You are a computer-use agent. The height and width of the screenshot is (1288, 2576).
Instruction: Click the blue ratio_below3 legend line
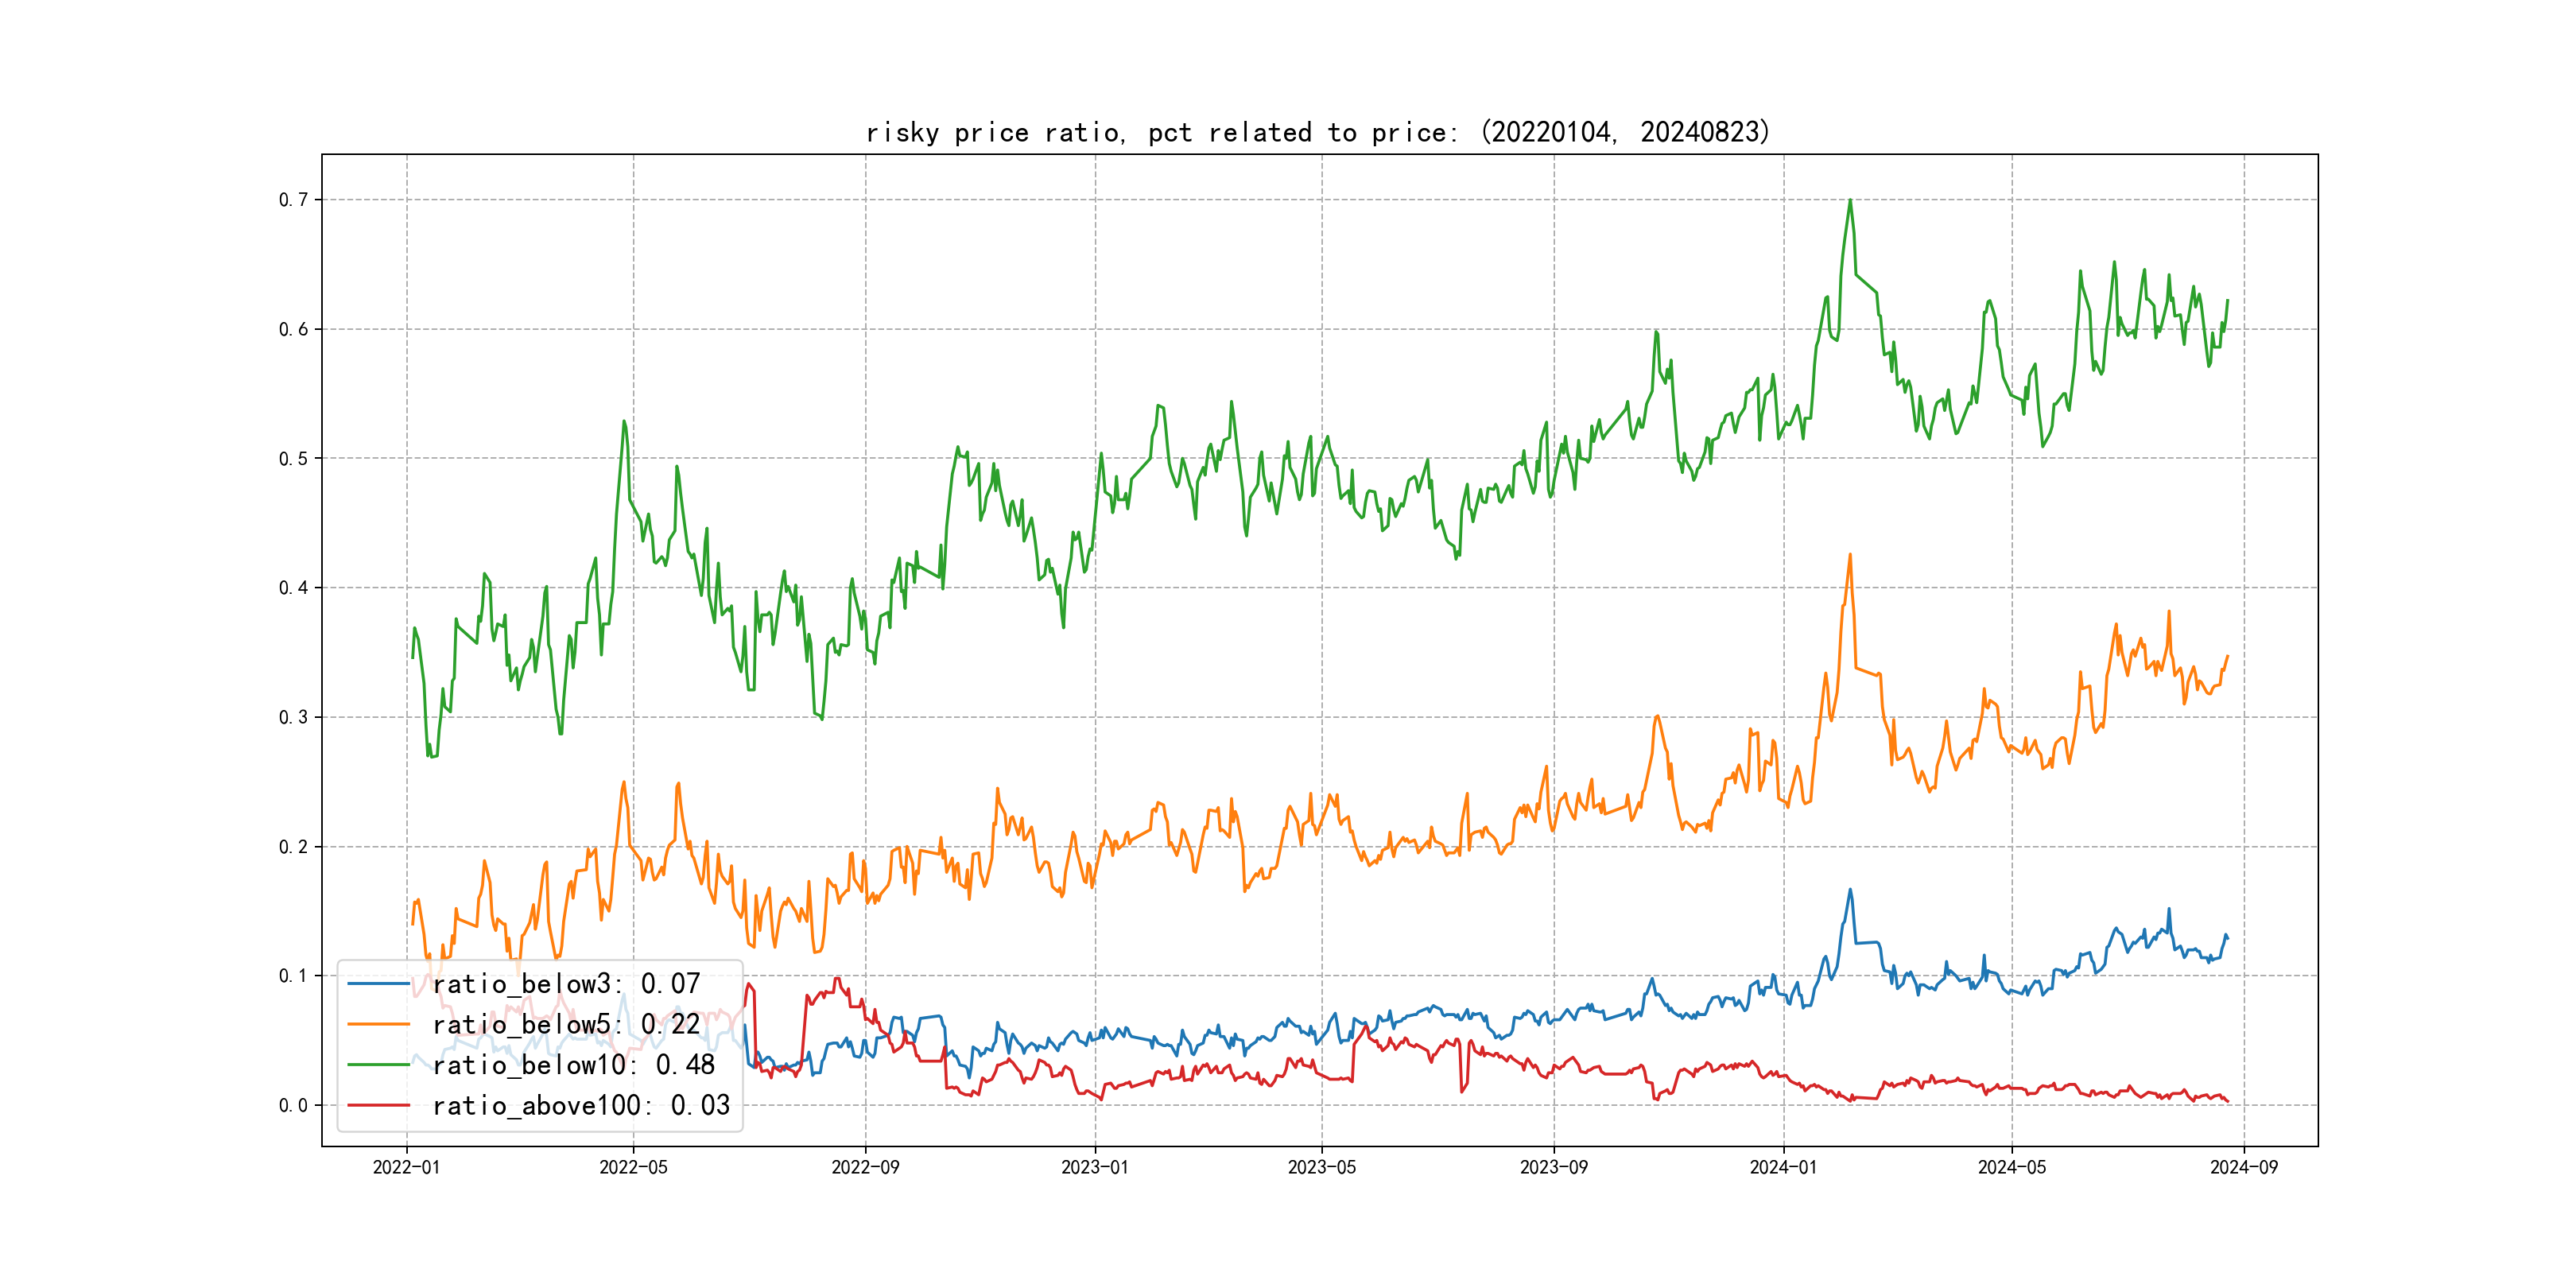pyautogui.click(x=378, y=984)
